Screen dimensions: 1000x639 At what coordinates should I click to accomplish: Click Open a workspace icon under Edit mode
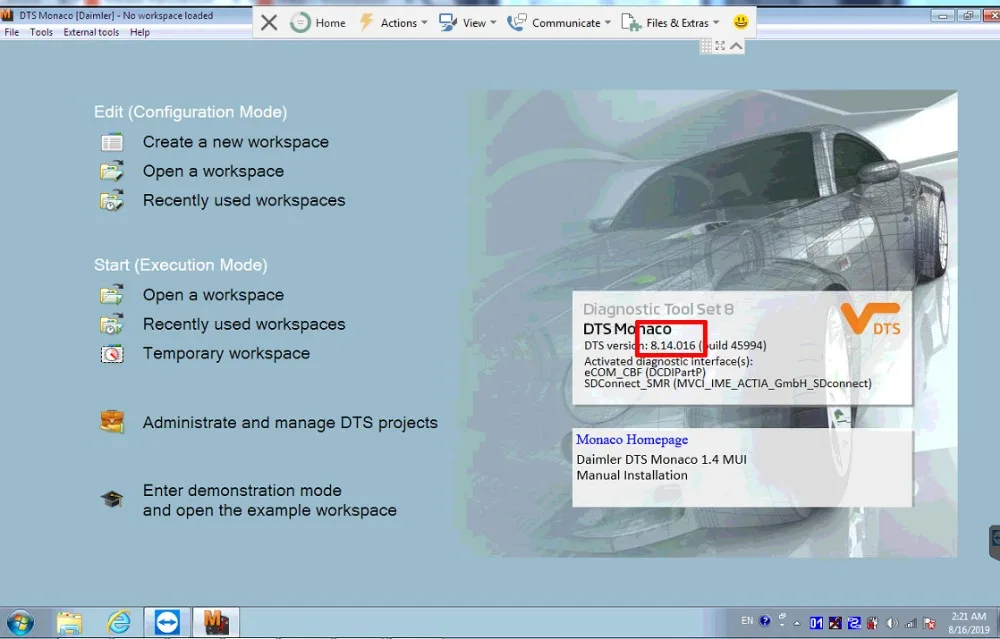112,171
